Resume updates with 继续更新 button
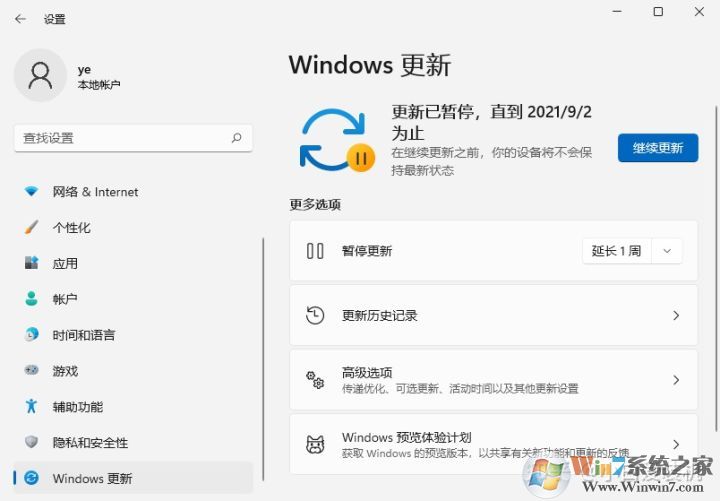The width and height of the screenshot is (720, 501). [x=658, y=147]
